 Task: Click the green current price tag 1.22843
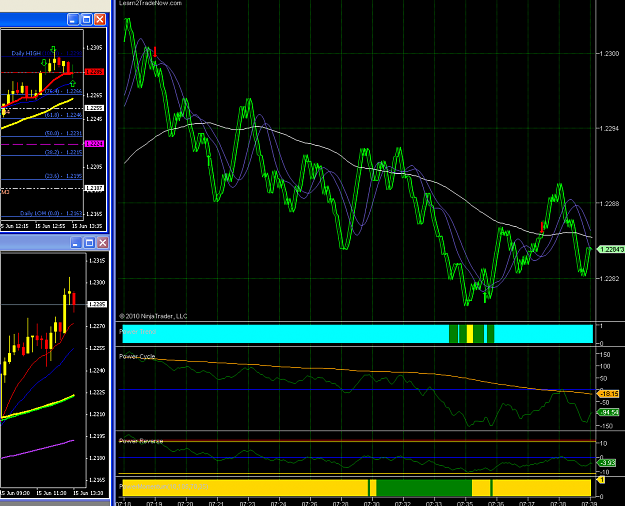click(610, 249)
